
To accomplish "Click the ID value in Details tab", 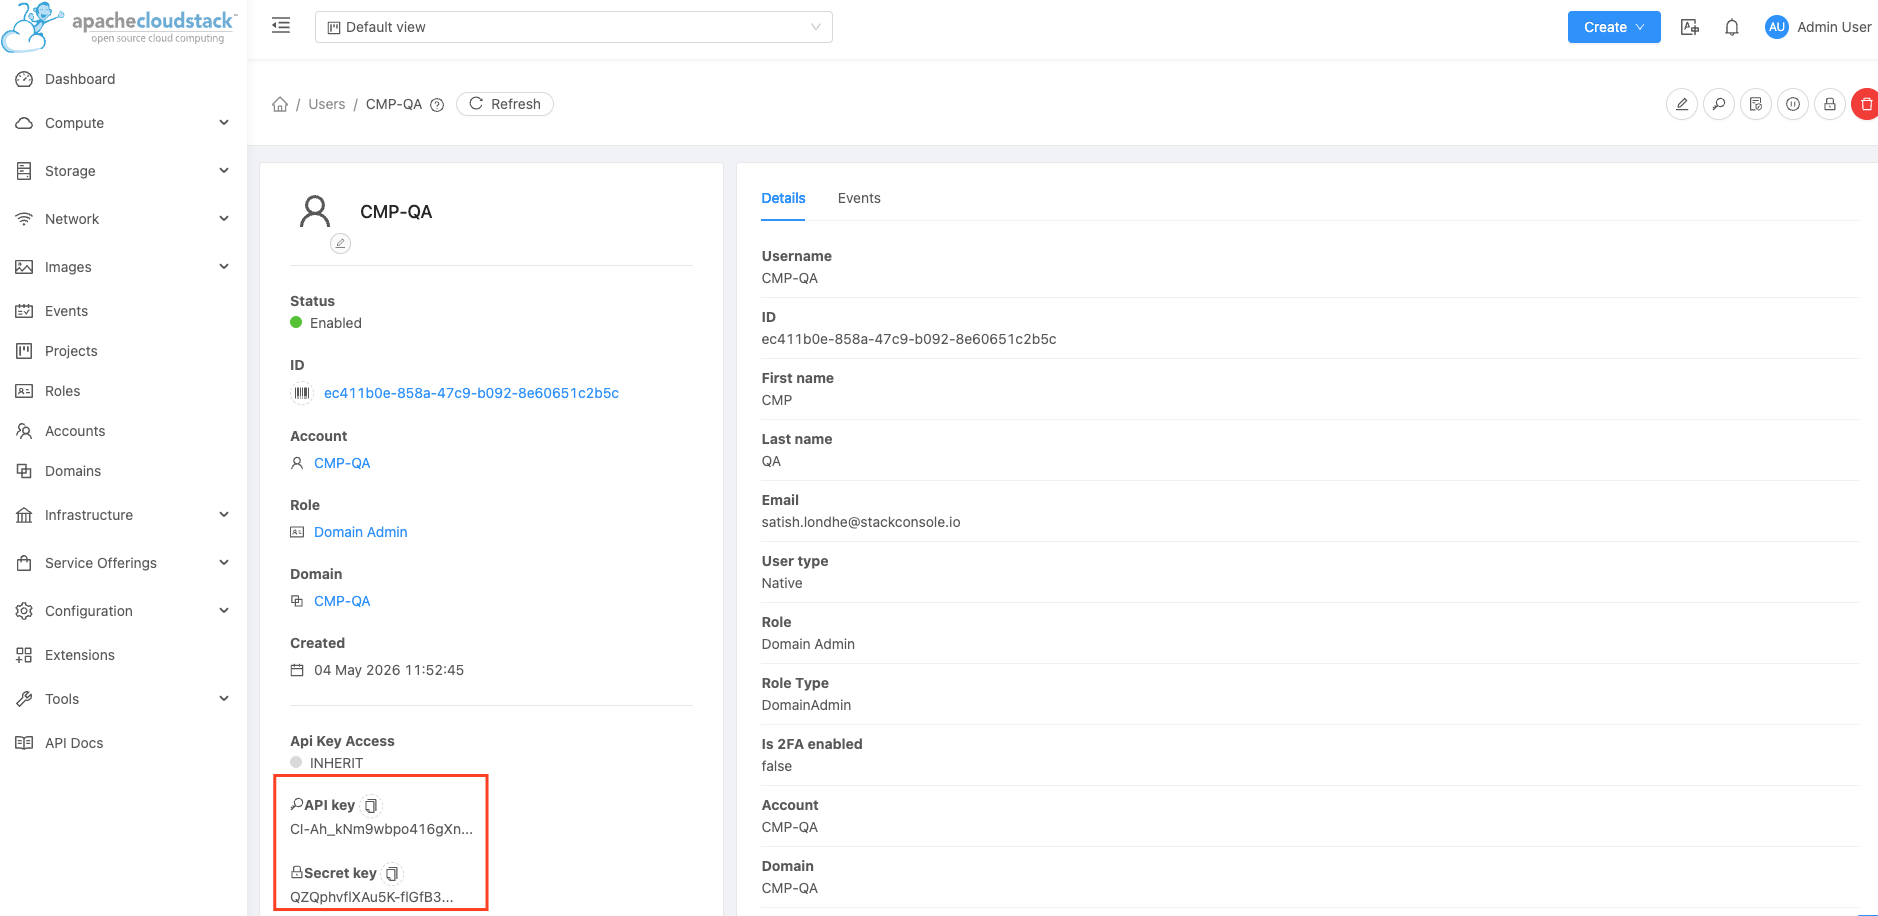I will [x=909, y=339].
